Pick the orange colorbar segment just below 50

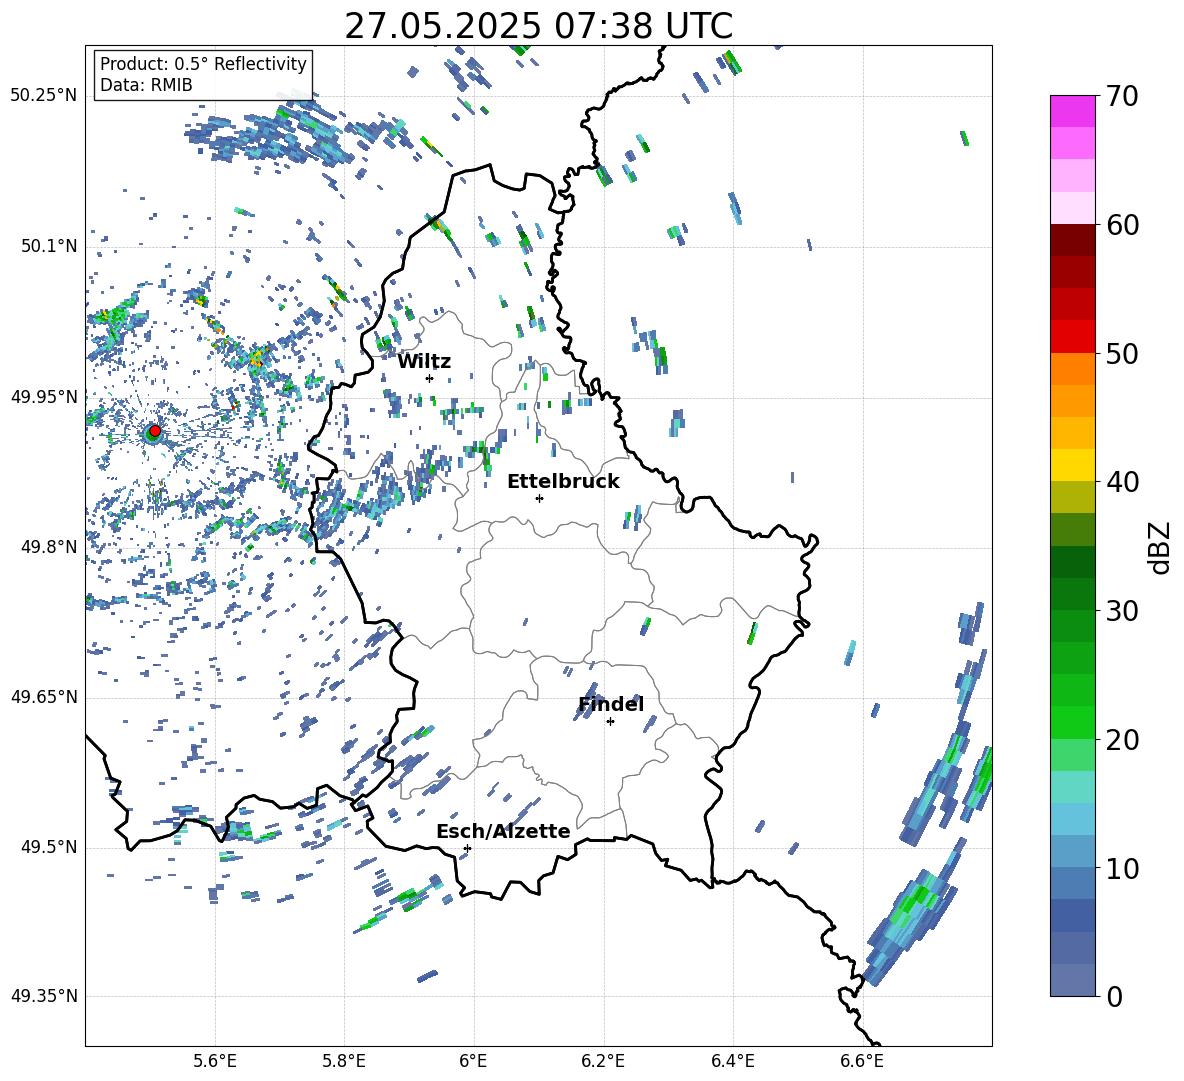pyautogui.click(x=1072, y=369)
